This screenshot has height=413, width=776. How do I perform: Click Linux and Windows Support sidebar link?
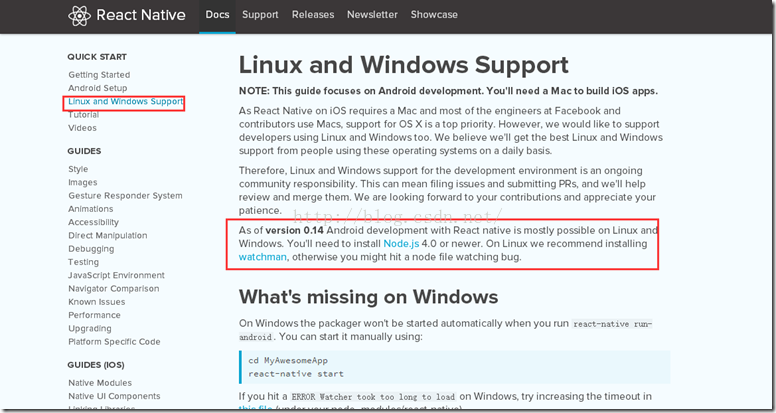coord(126,102)
